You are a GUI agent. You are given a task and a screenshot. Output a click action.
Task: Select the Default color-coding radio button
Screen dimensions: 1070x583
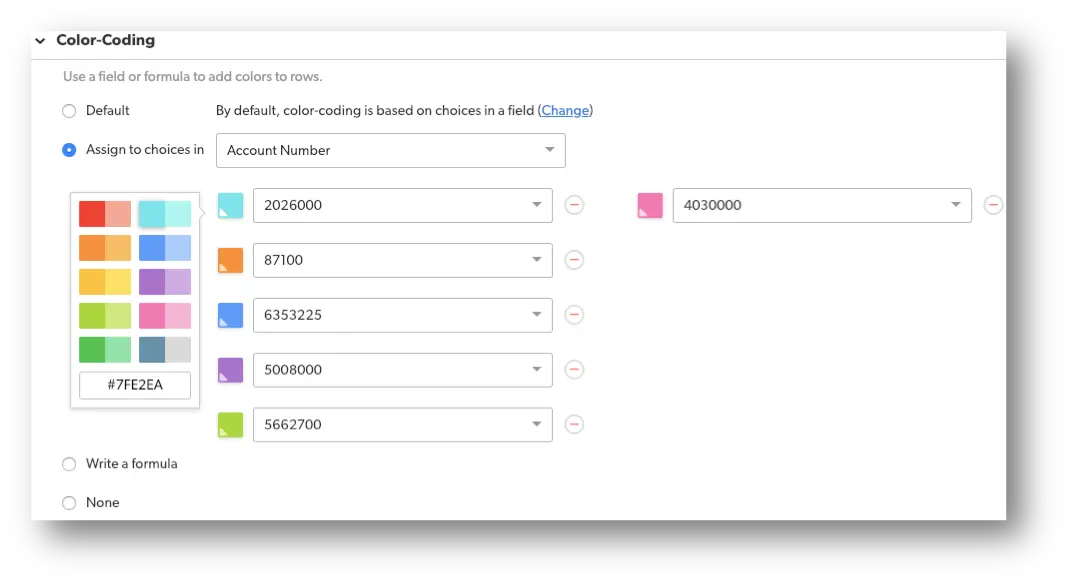tap(69, 111)
